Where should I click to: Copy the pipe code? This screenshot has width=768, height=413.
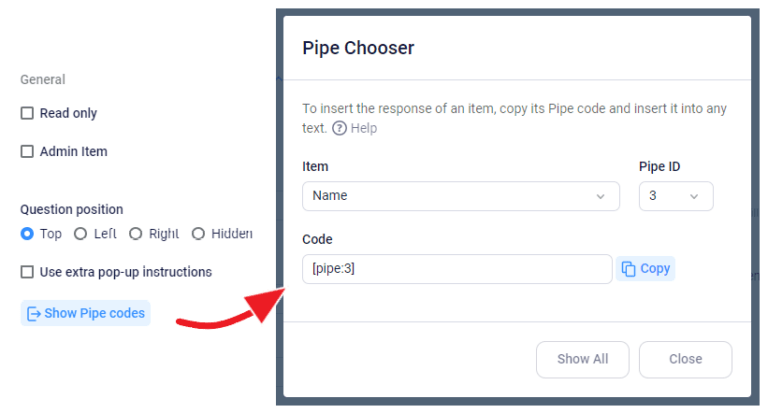[646, 269]
